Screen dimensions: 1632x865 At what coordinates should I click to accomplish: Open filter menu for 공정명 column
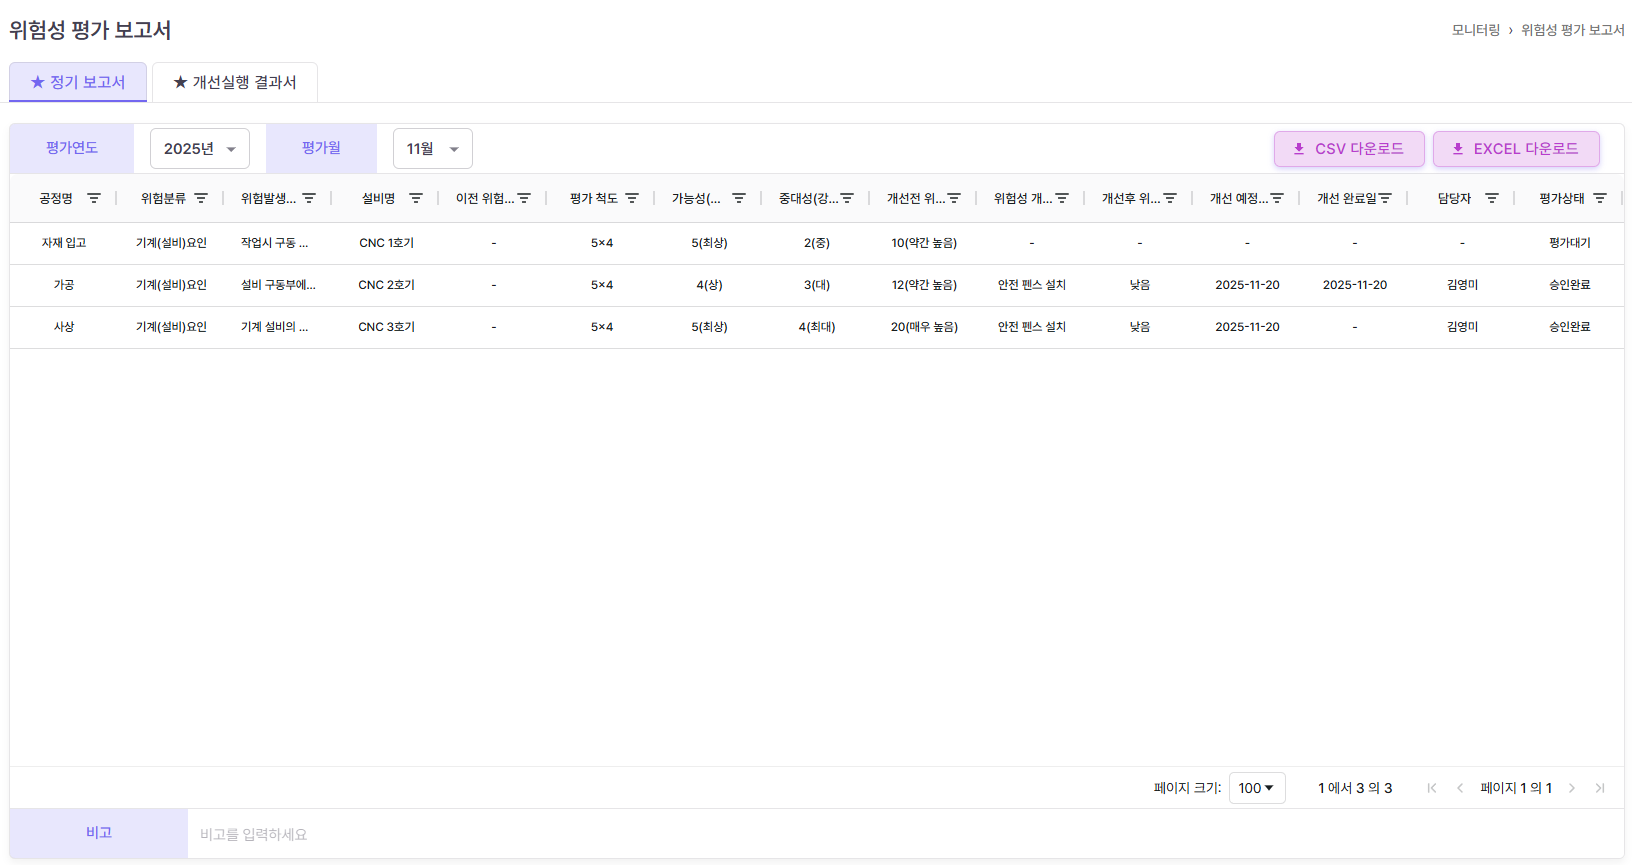coord(94,198)
